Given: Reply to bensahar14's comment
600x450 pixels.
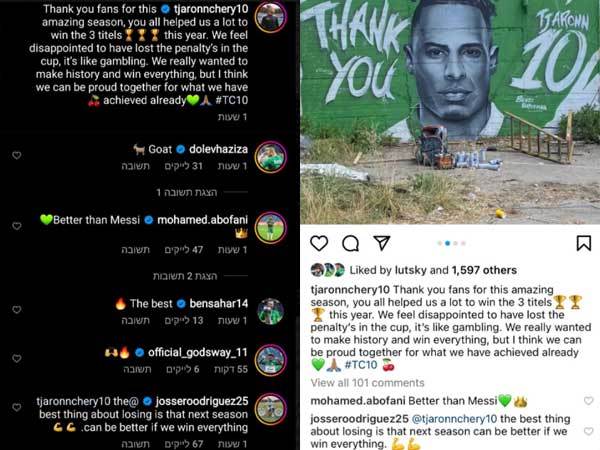Looking at the screenshot, I should (135, 321).
